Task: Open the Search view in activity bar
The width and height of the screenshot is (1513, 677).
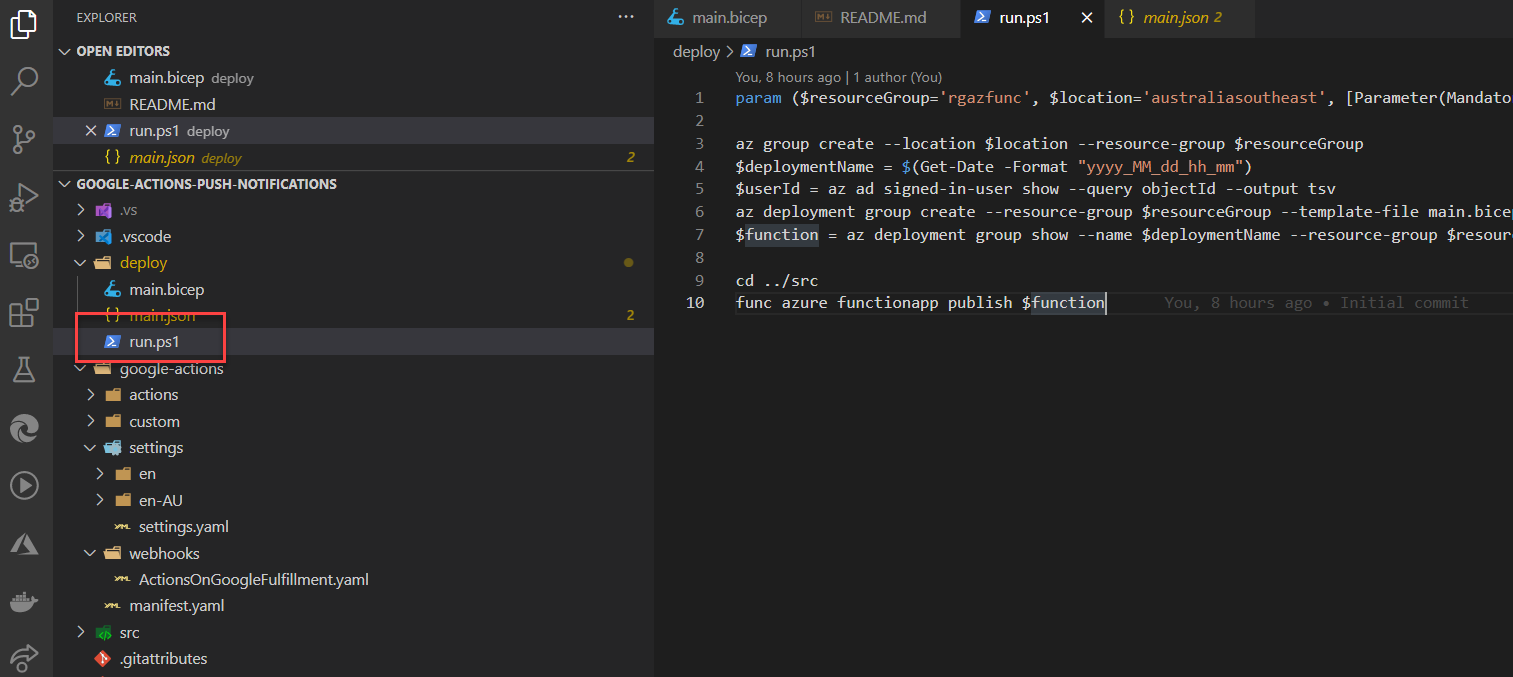Action: 24,81
